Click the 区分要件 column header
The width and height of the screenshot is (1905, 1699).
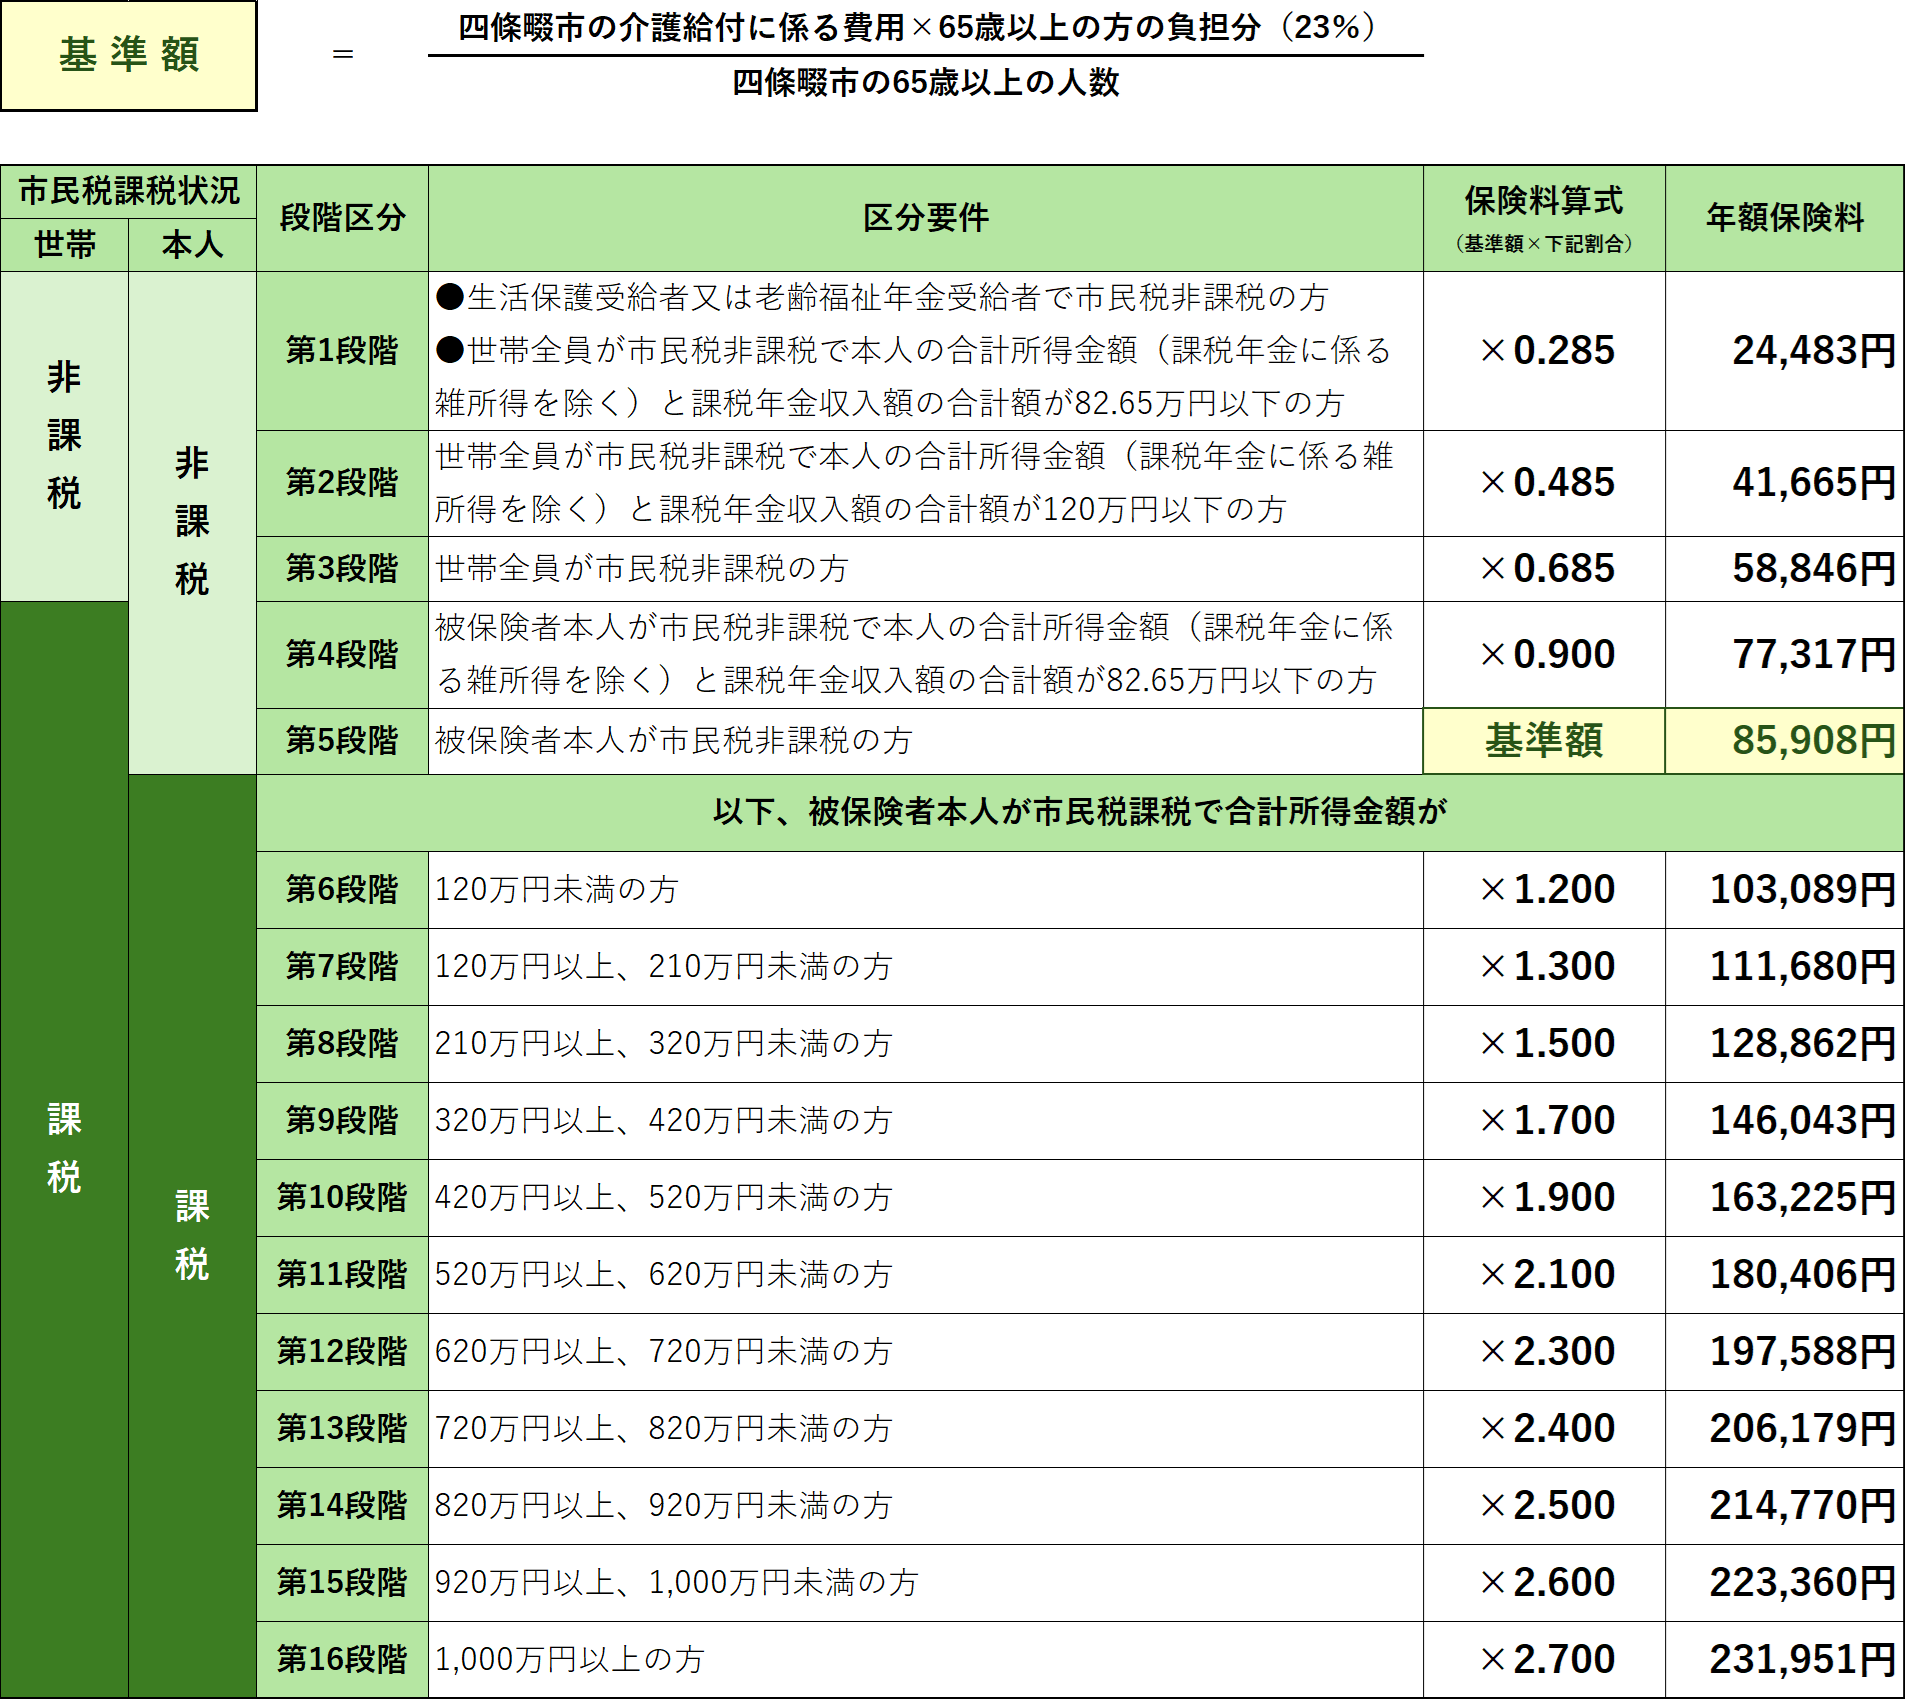925,218
